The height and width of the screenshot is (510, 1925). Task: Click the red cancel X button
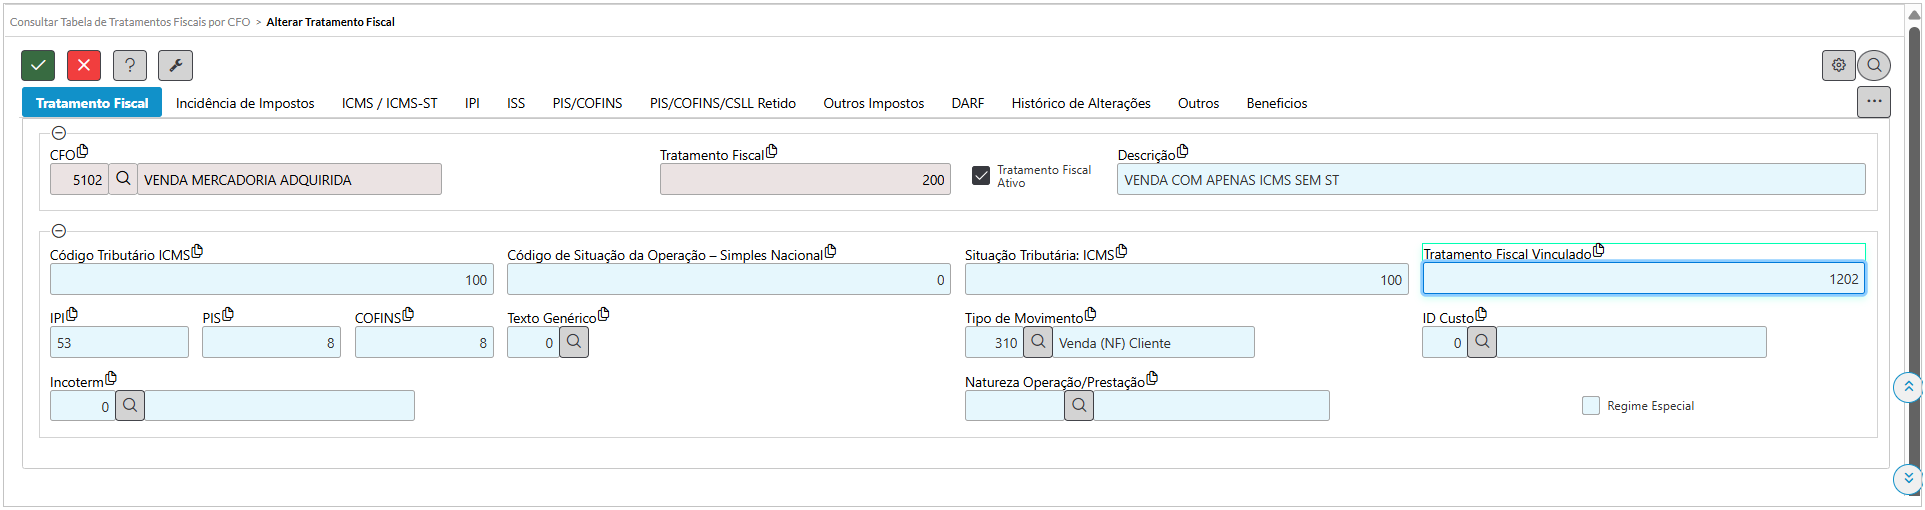coord(84,66)
